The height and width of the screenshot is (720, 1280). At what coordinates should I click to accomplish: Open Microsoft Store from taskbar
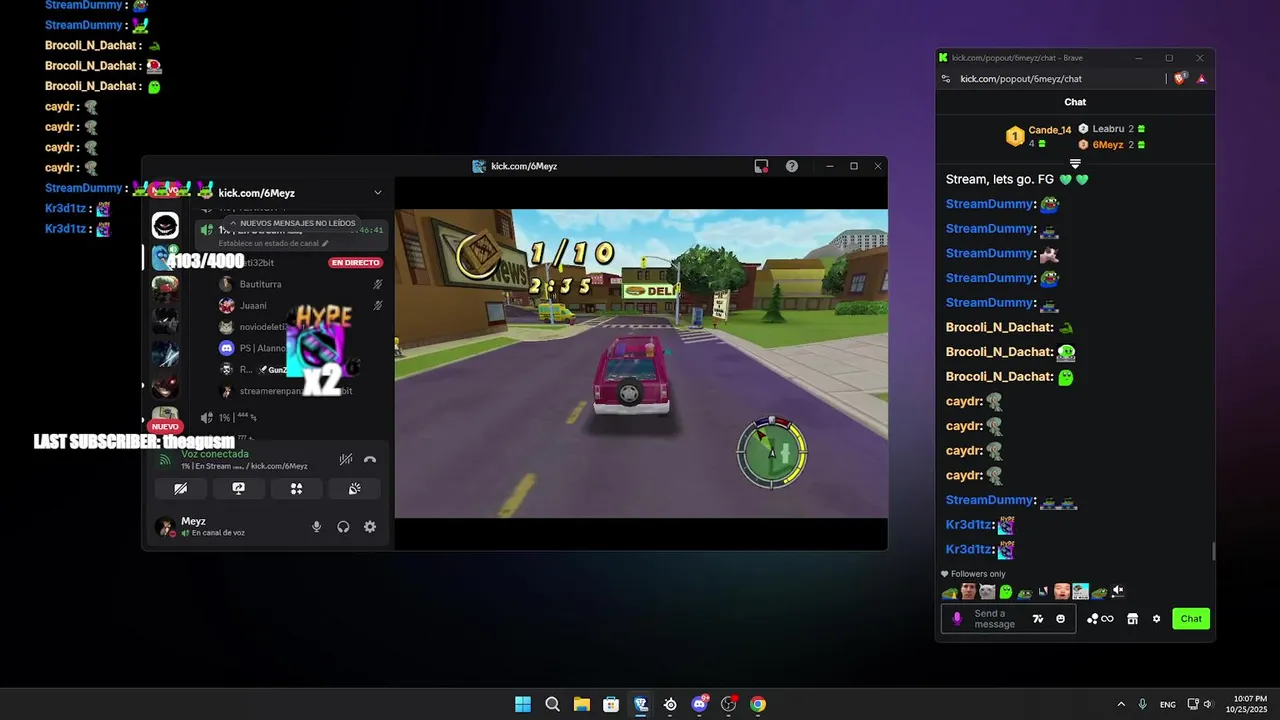pos(611,704)
